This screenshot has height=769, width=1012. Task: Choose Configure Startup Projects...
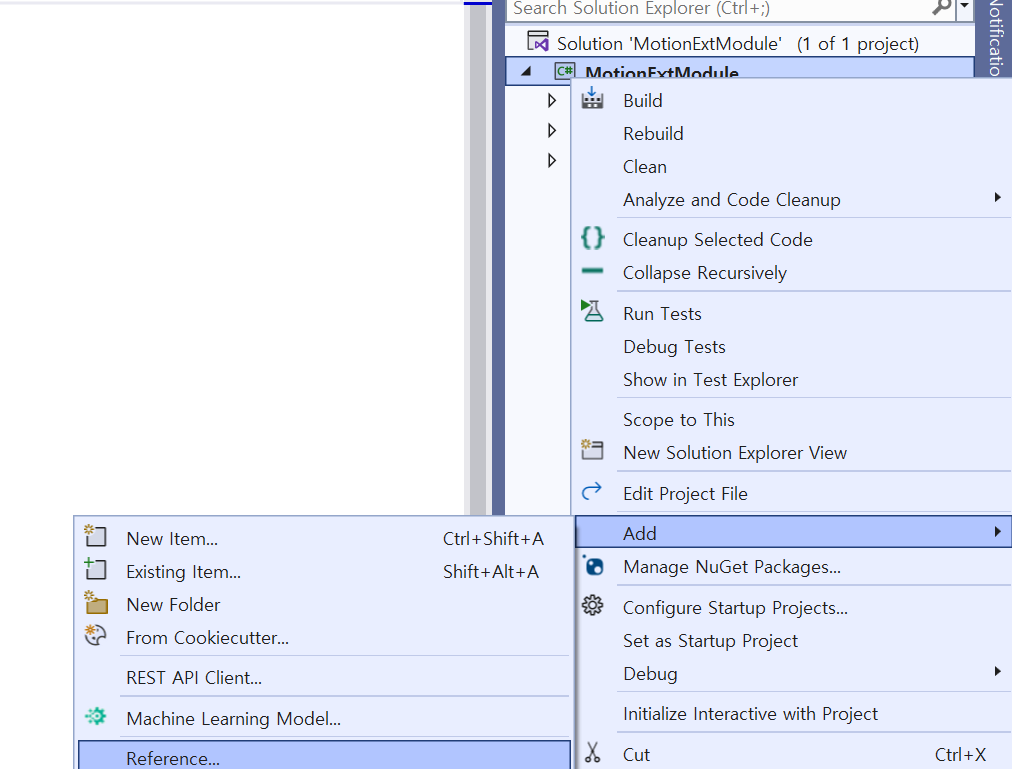point(793,608)
